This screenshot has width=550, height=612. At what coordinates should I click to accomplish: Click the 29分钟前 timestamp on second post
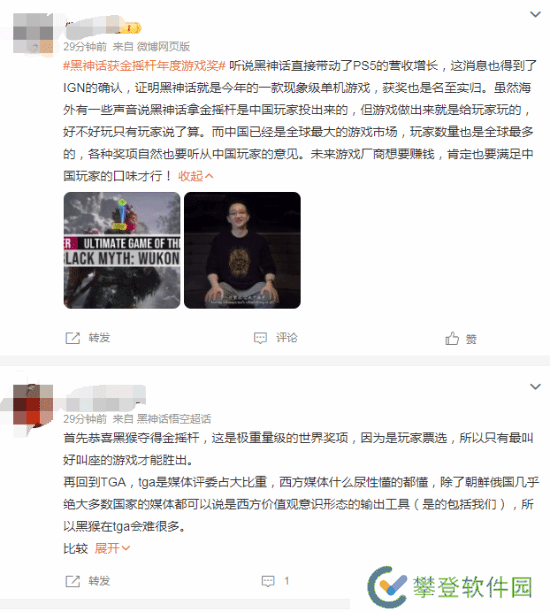coord(85,419)
